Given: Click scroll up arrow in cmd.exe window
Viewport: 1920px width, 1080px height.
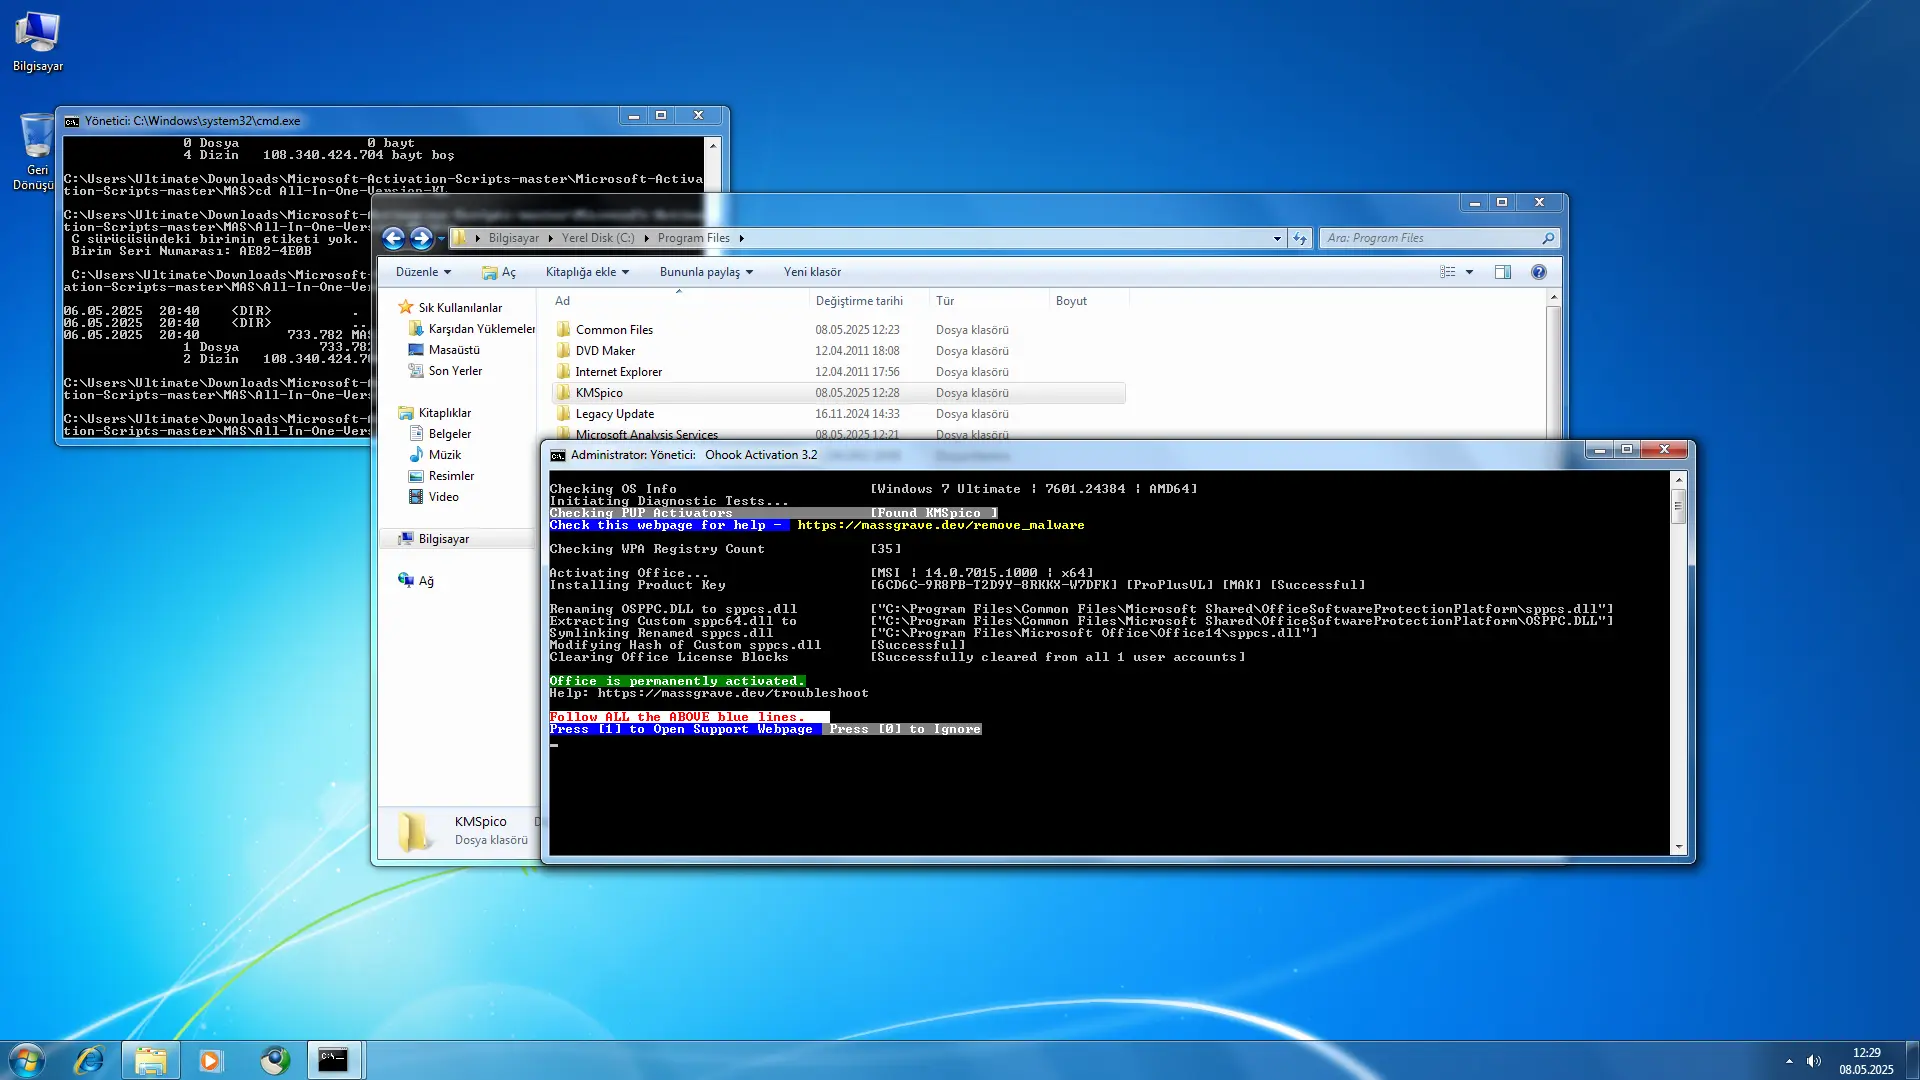Looking at the screenshot, I should pyautogui.click(x=713, y=146).
